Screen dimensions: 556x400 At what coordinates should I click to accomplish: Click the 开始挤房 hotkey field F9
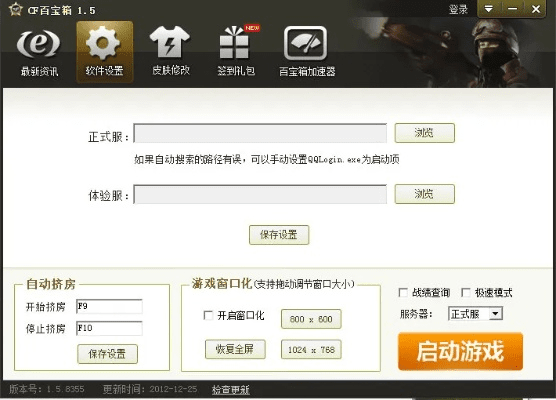[109, 306]
